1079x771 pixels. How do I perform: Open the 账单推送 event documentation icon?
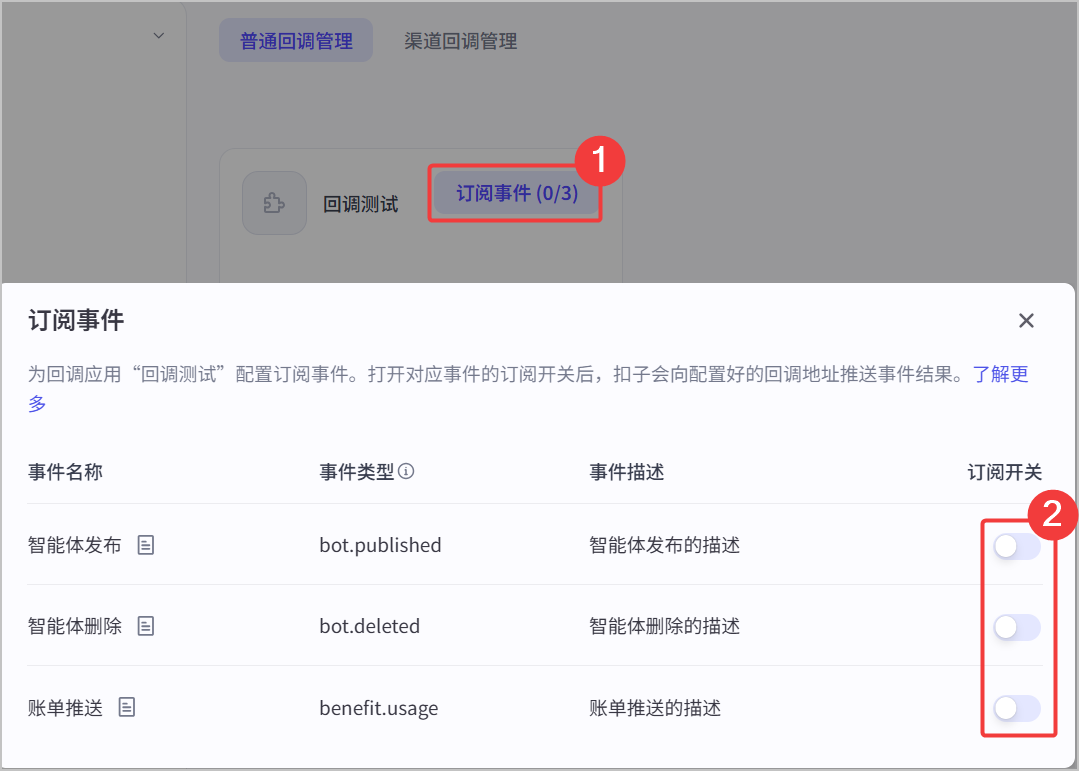click(x=127, y=707)
